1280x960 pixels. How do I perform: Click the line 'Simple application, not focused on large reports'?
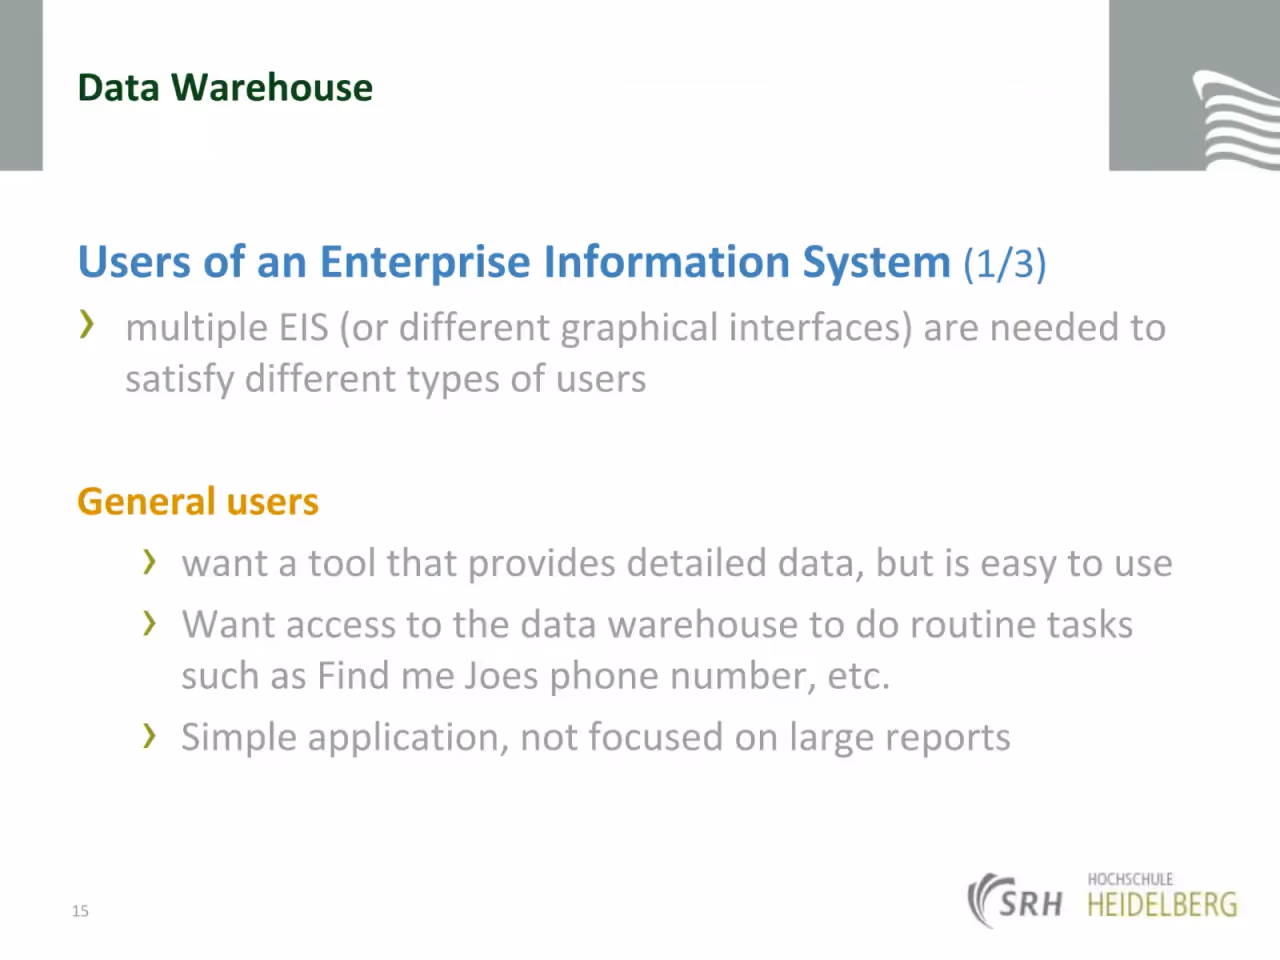pos(596,737)
